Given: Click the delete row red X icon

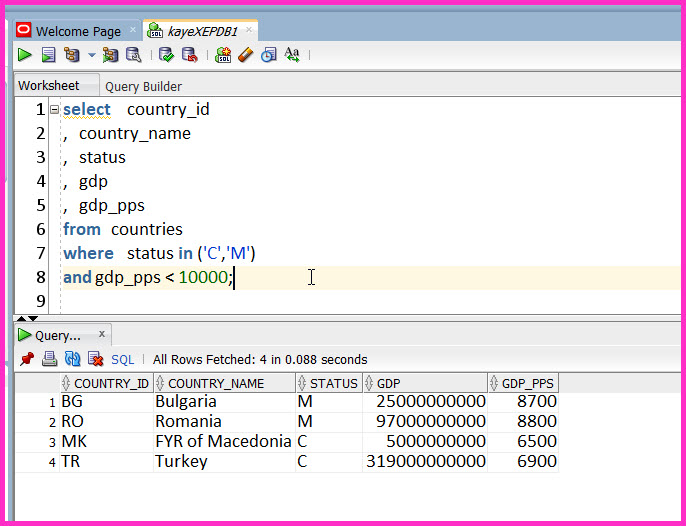Looking at the screenshot, I should tap(95, 359).
